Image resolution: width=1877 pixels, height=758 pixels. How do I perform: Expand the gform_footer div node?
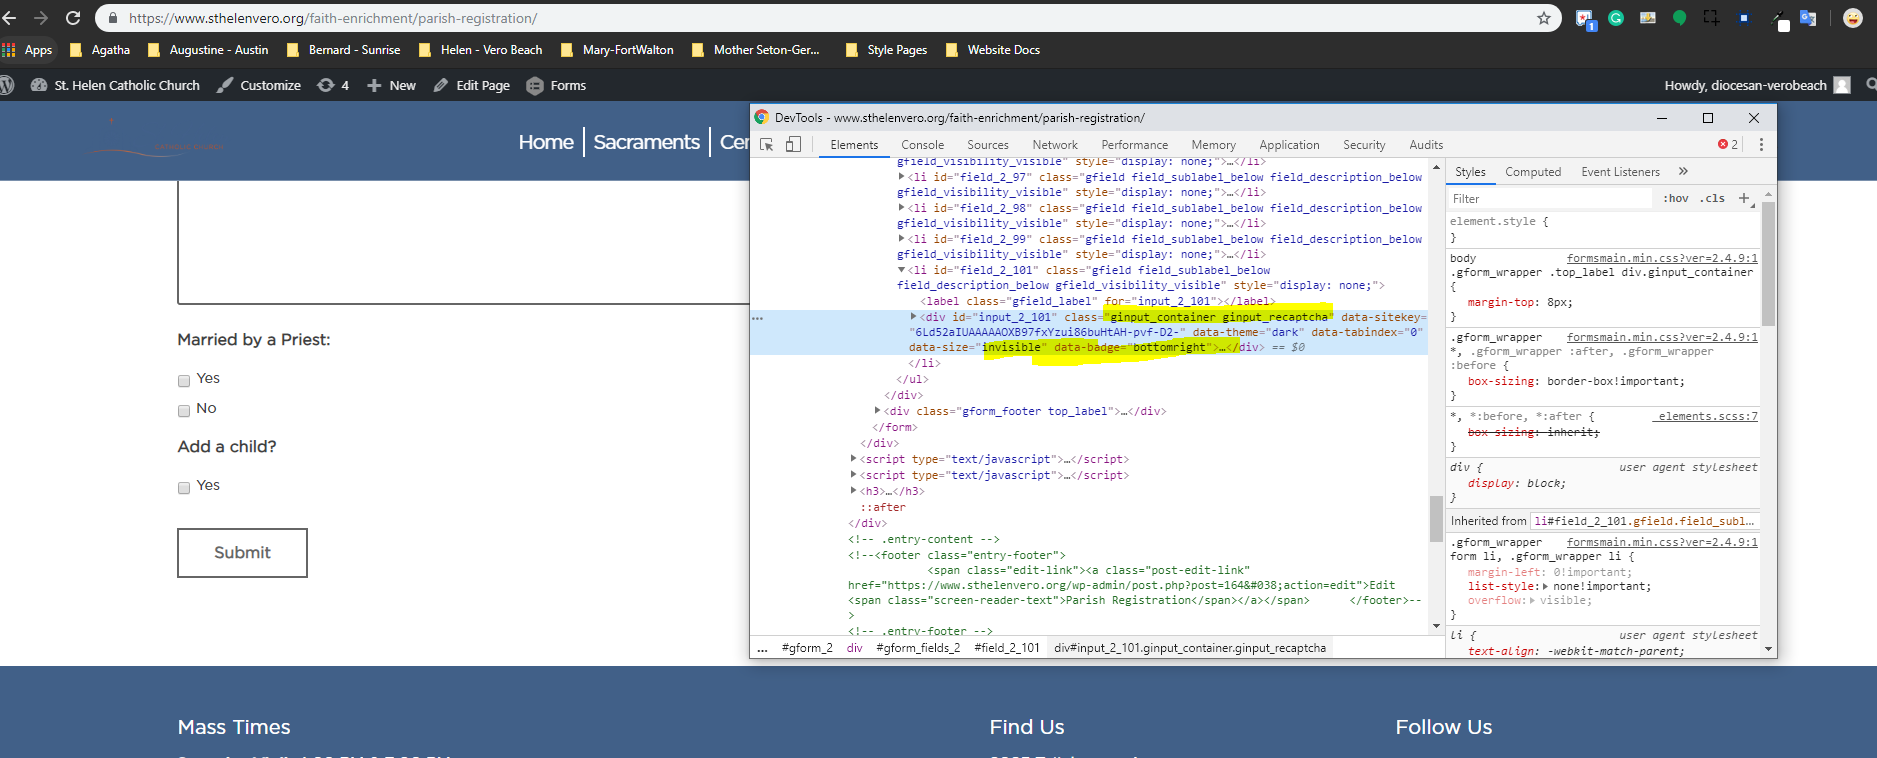pos(877,411)
